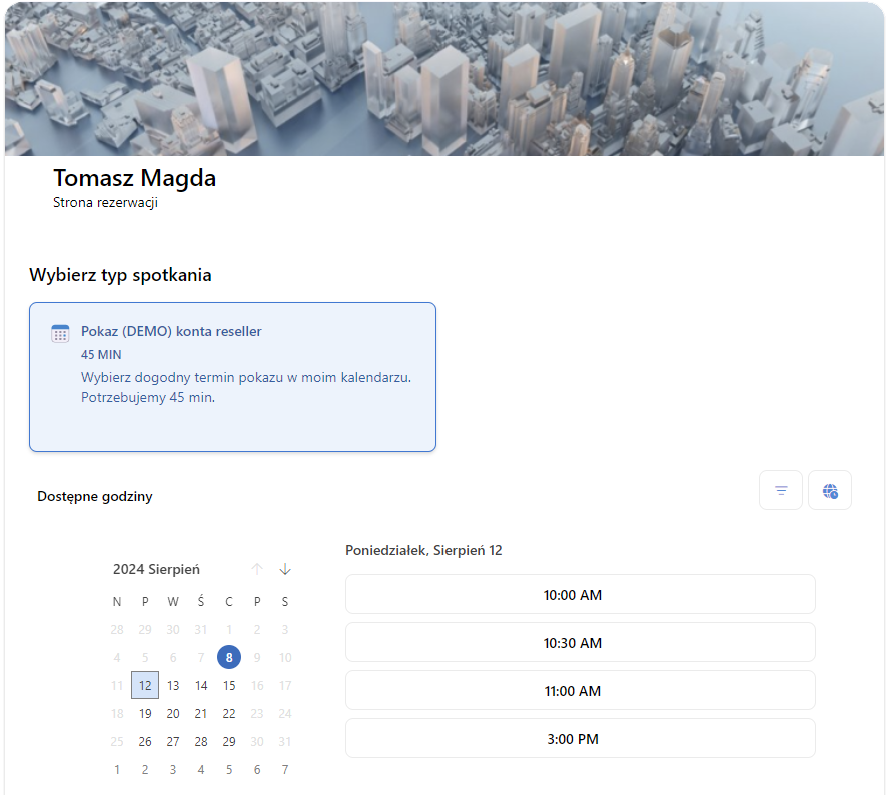Choose August 22 in the calendar
Screen dimensions: 888x795
[x=229, y=713]
